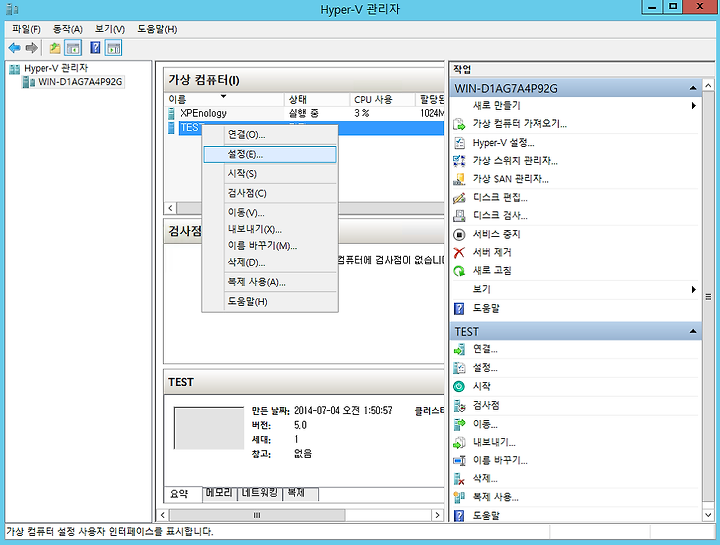This screenshot has width=720, height=545.
Task: Toggle the show/hide action pane toolbar icon
Action: click(113, 48)
